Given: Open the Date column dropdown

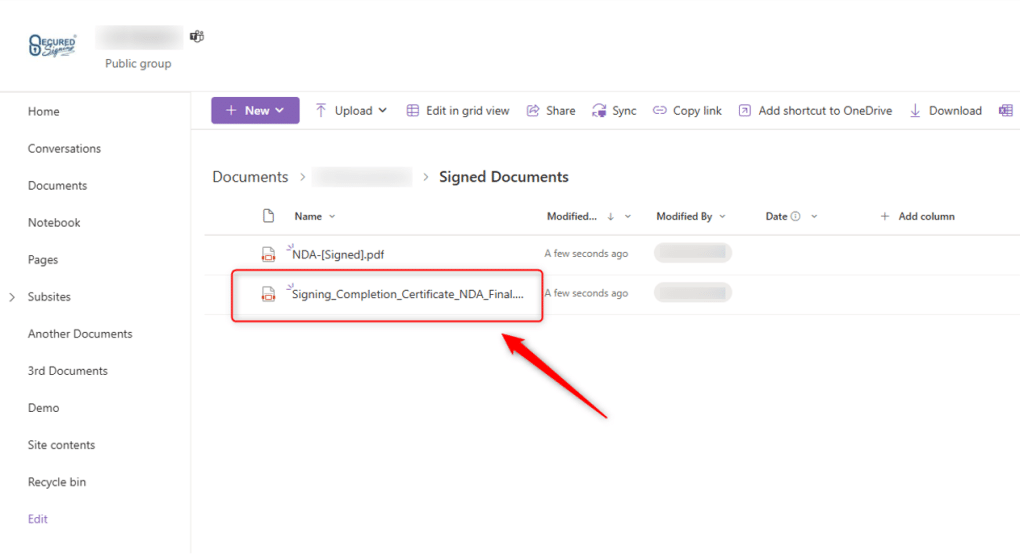Looking at the screenshot, I should click(814, 216).
